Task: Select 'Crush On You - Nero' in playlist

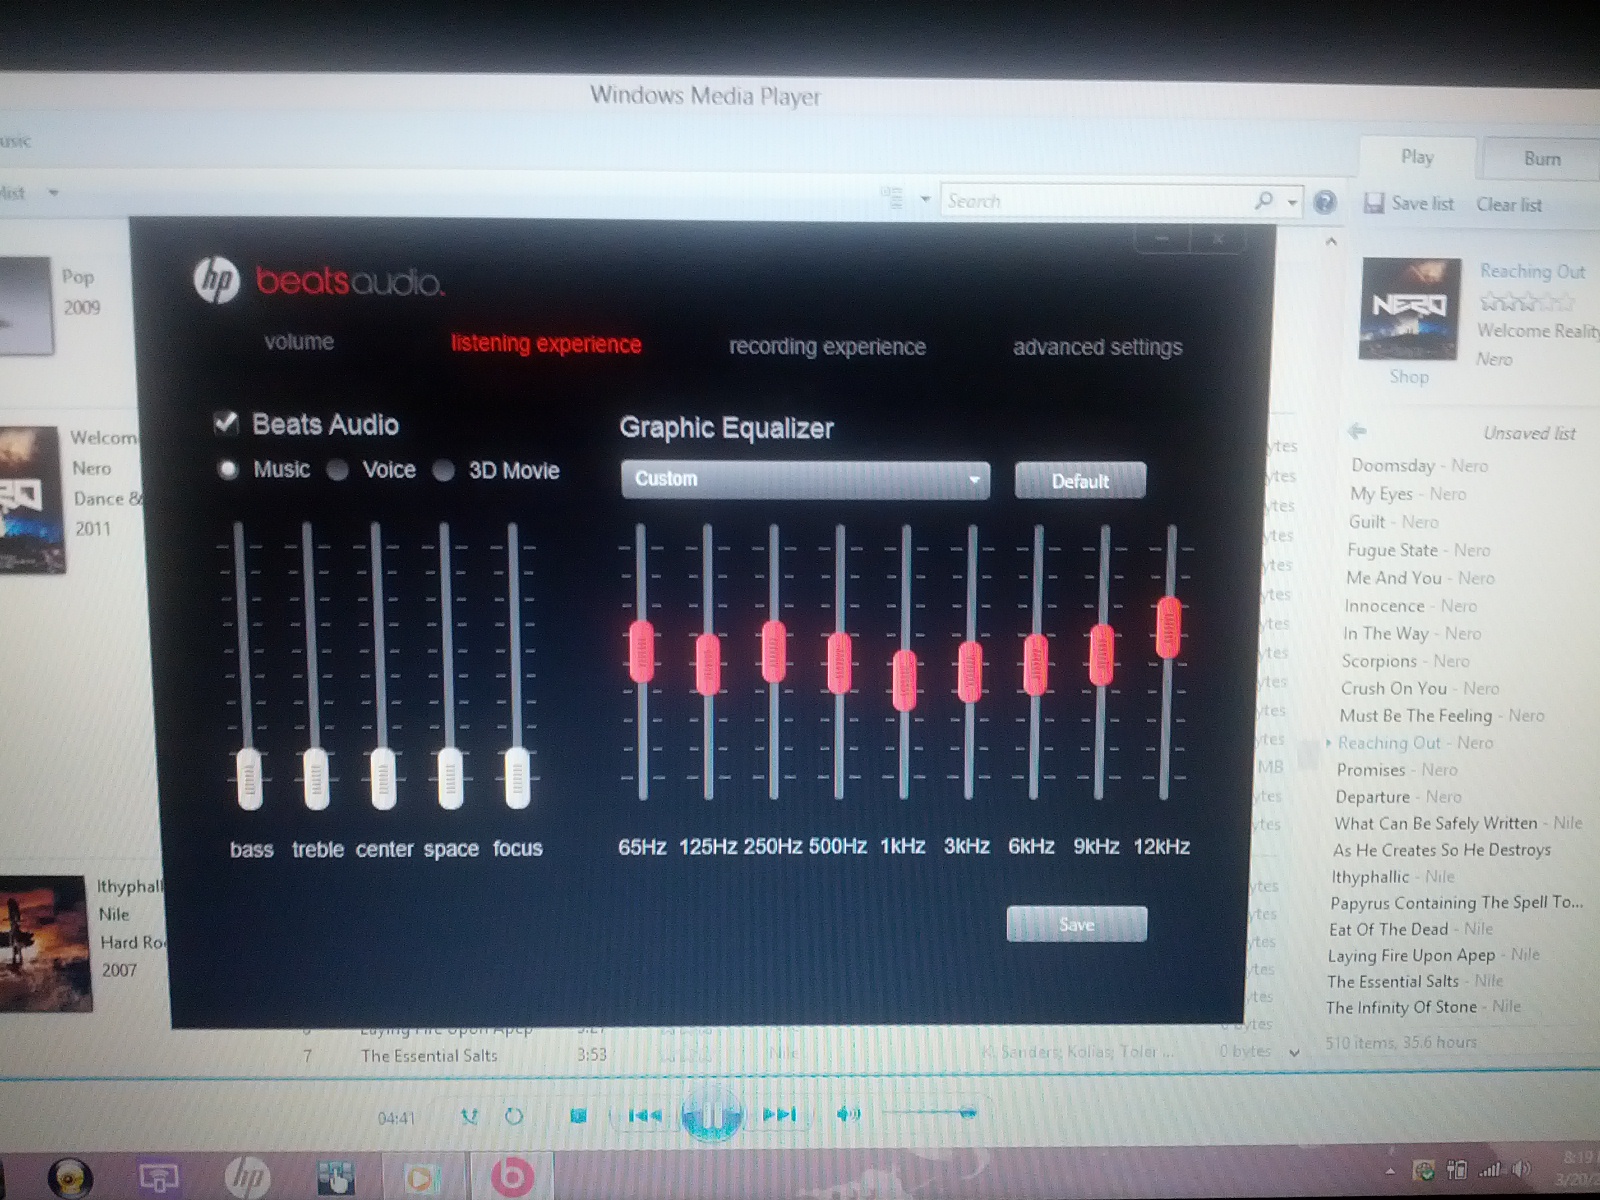Action: point(1420,688)
